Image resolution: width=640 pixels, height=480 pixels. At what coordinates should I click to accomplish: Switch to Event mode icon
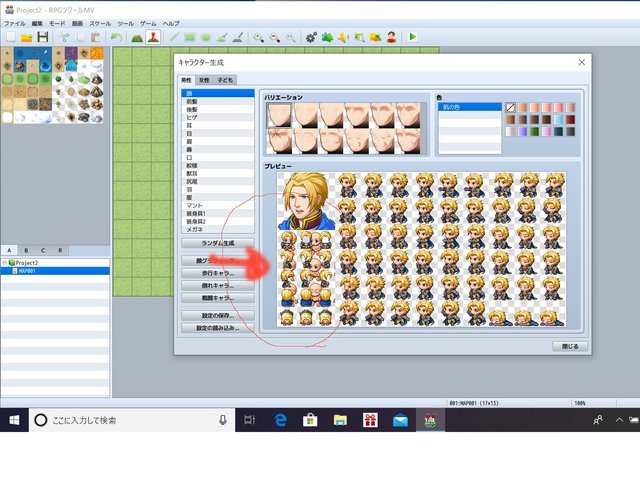coord(153,37)
